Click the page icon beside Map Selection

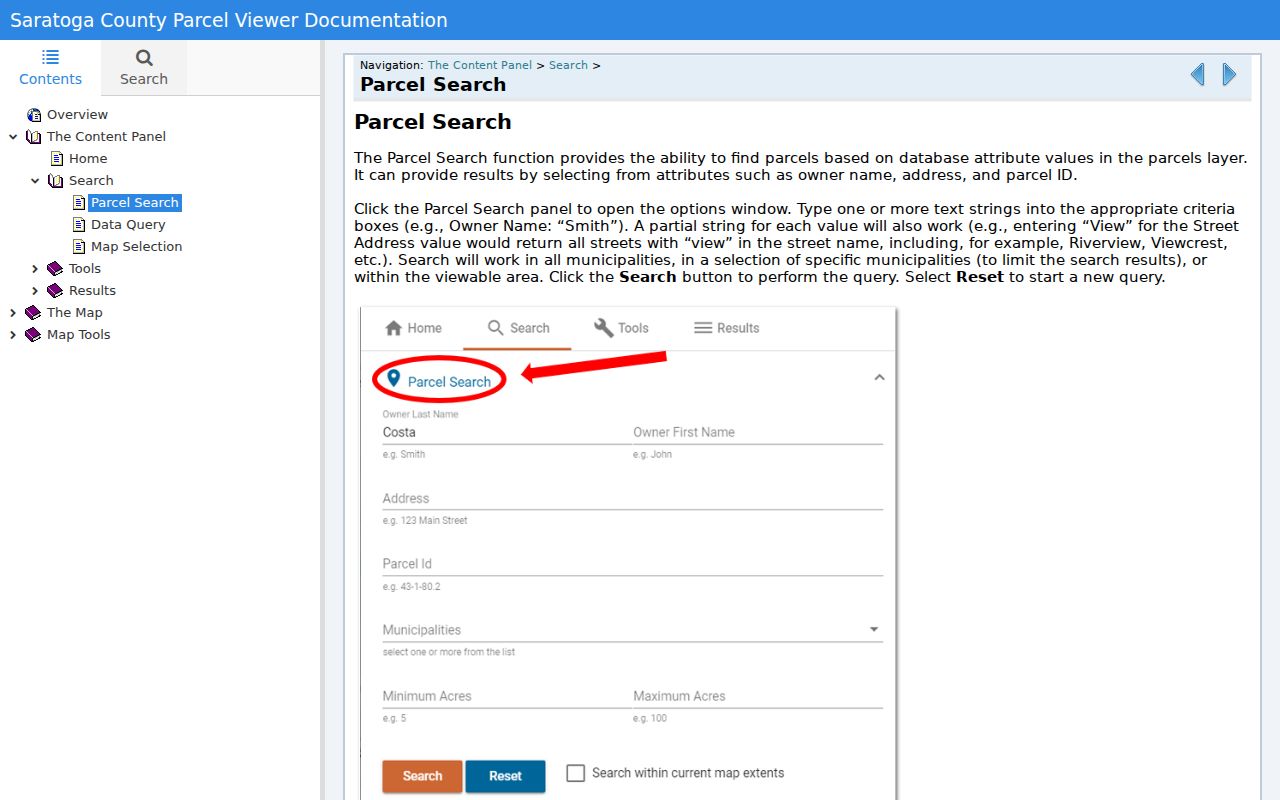click(x=79, y=247)
